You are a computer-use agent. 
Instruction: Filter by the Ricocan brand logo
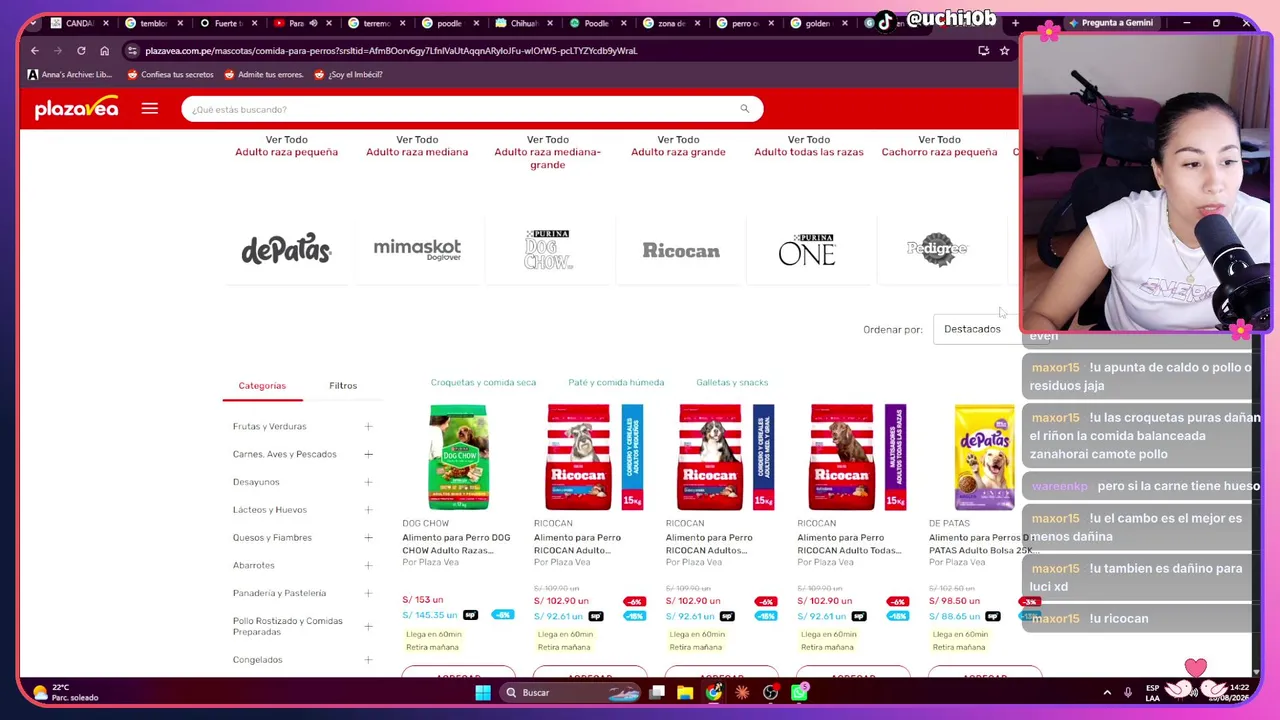(680, 250)
